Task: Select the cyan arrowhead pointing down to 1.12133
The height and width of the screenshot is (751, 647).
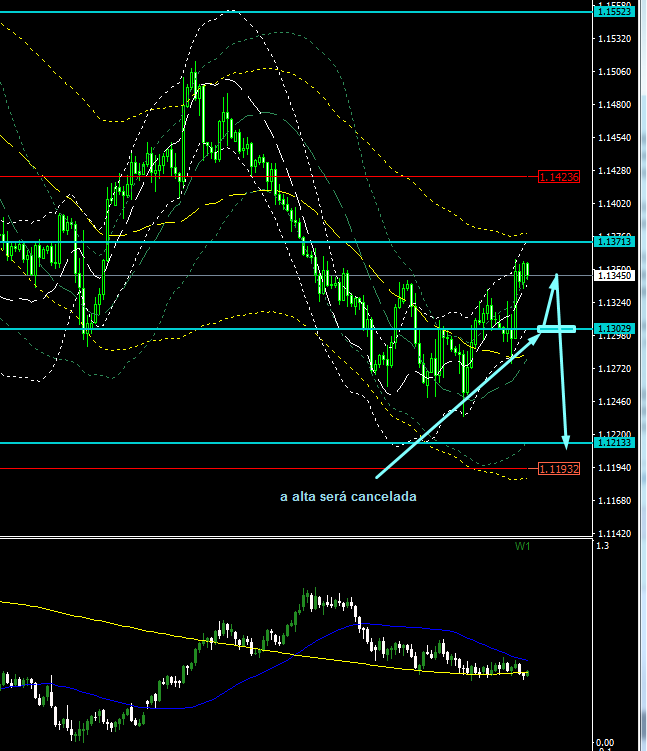Action: (x=566, y=438)
